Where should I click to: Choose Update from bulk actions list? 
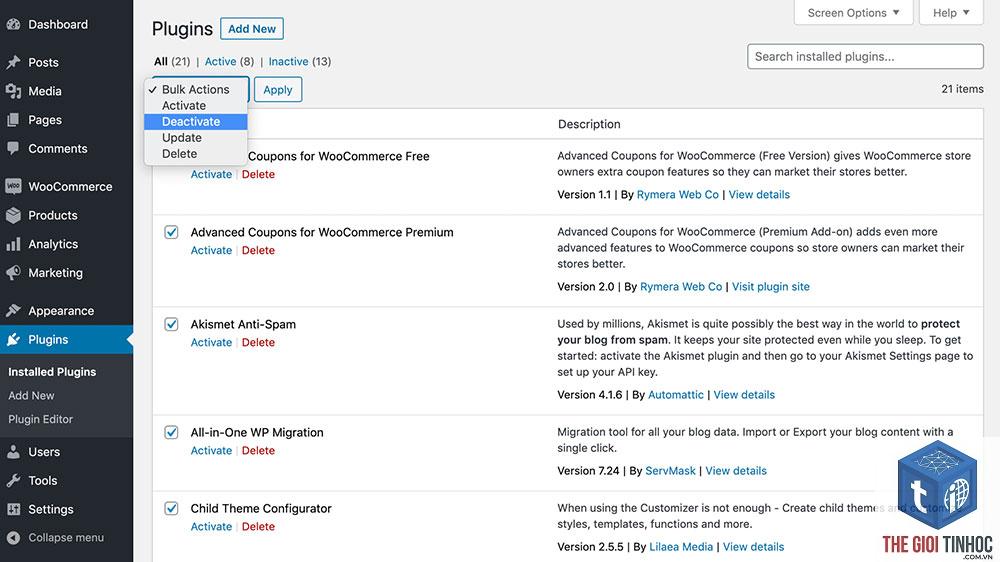196,138
